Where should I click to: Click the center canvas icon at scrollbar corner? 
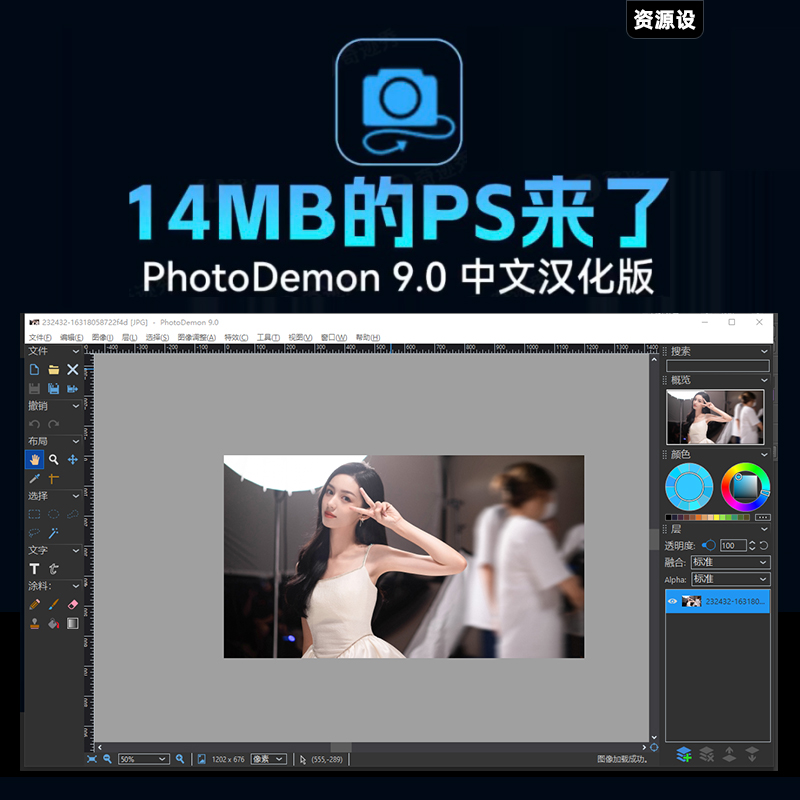654,747
